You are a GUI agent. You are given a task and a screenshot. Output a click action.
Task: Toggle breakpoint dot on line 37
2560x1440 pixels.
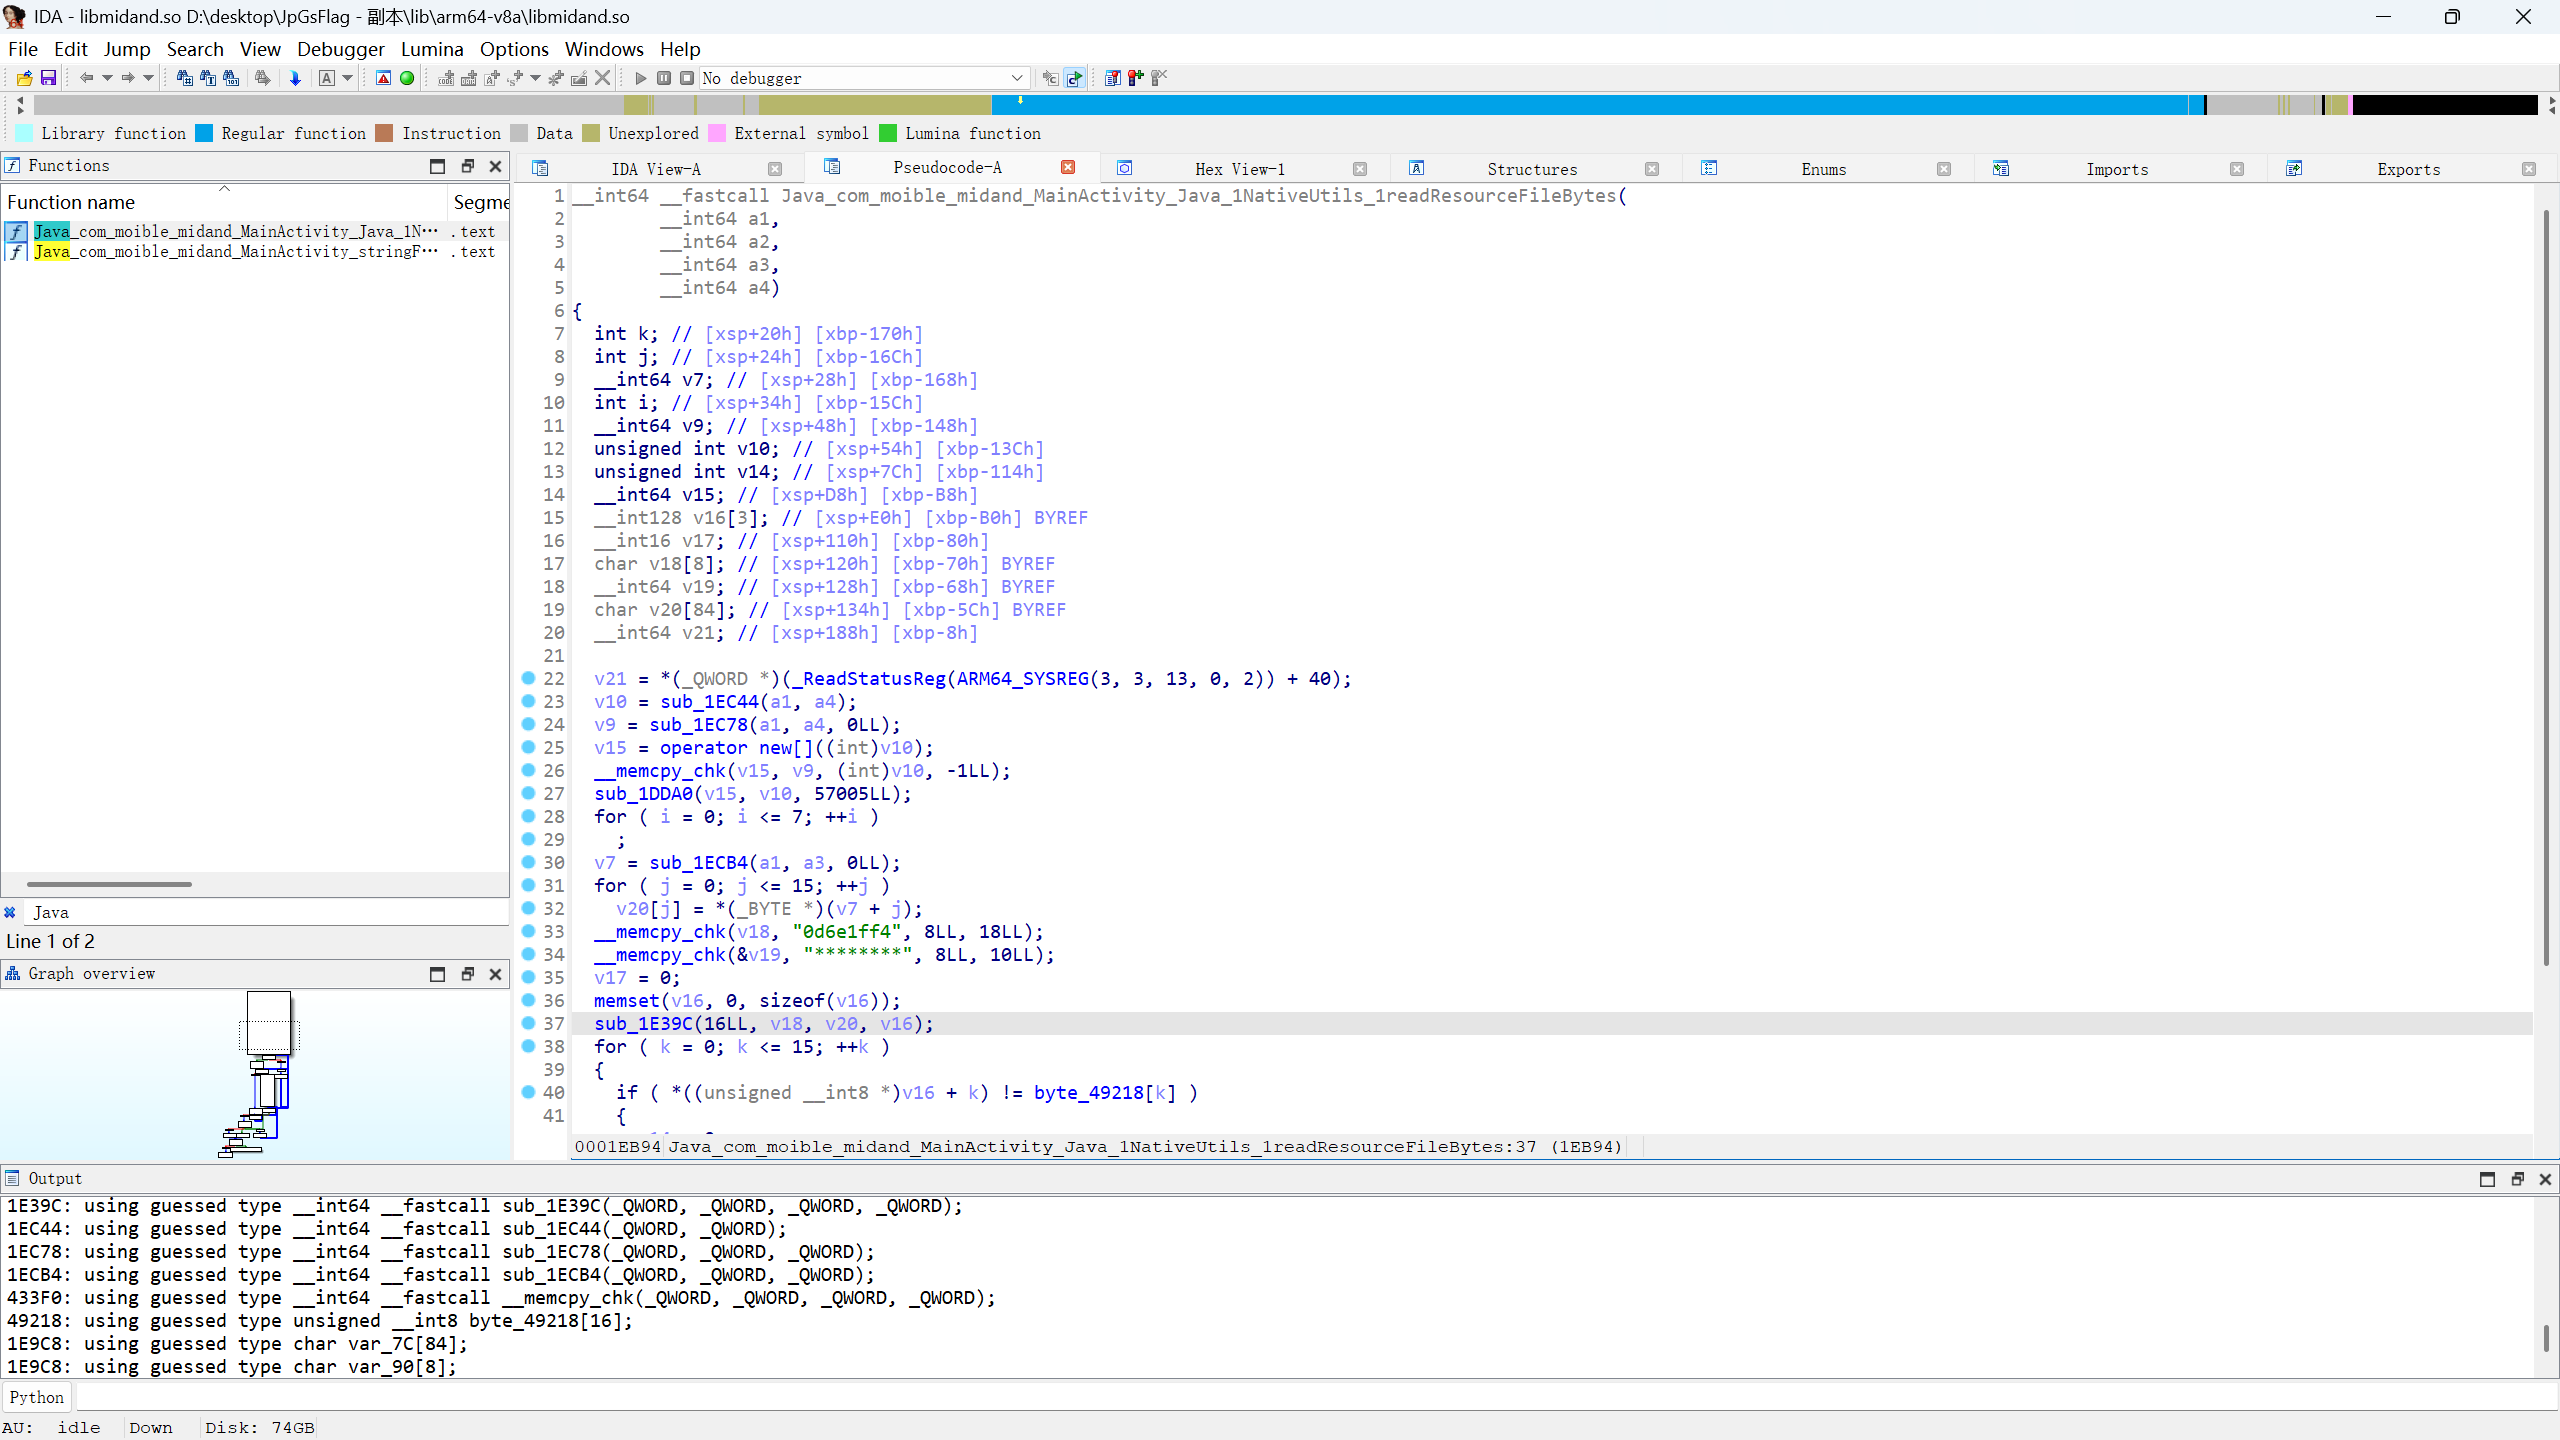[x=529, y=1023]
